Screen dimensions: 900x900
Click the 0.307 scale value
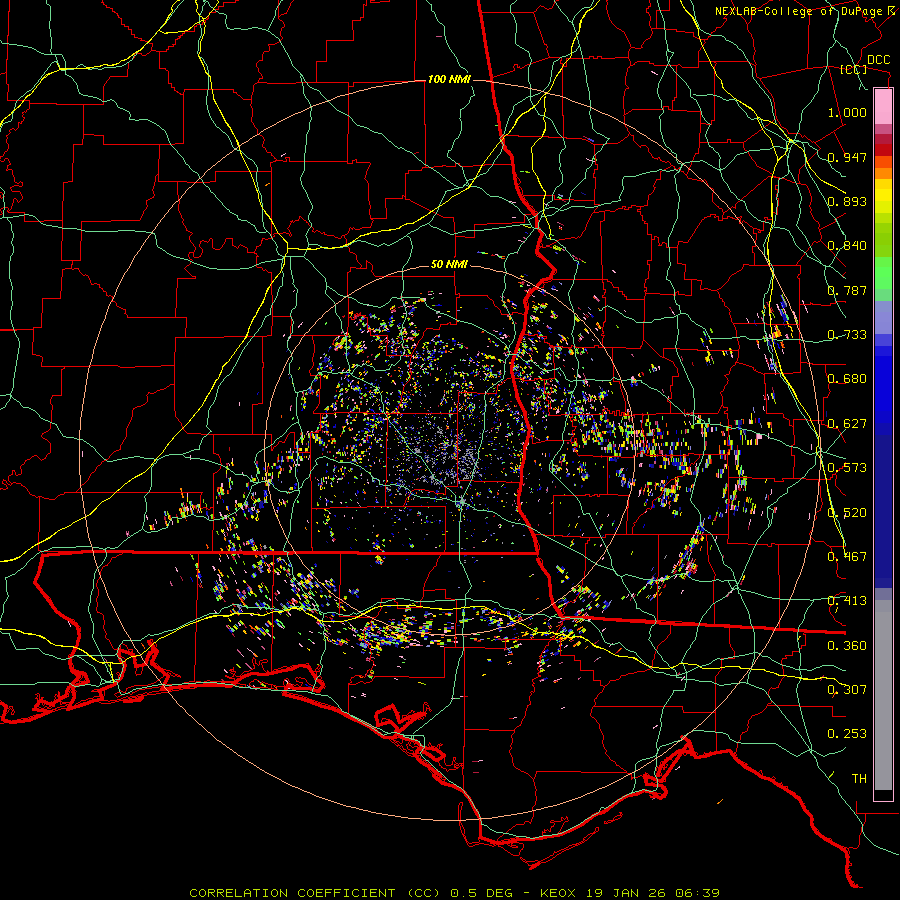point(847,690)
